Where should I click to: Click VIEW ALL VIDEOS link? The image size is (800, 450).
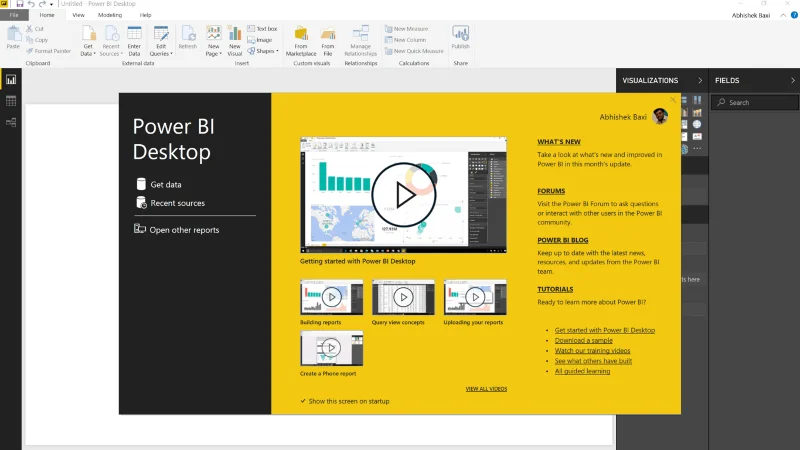(486, 389)
